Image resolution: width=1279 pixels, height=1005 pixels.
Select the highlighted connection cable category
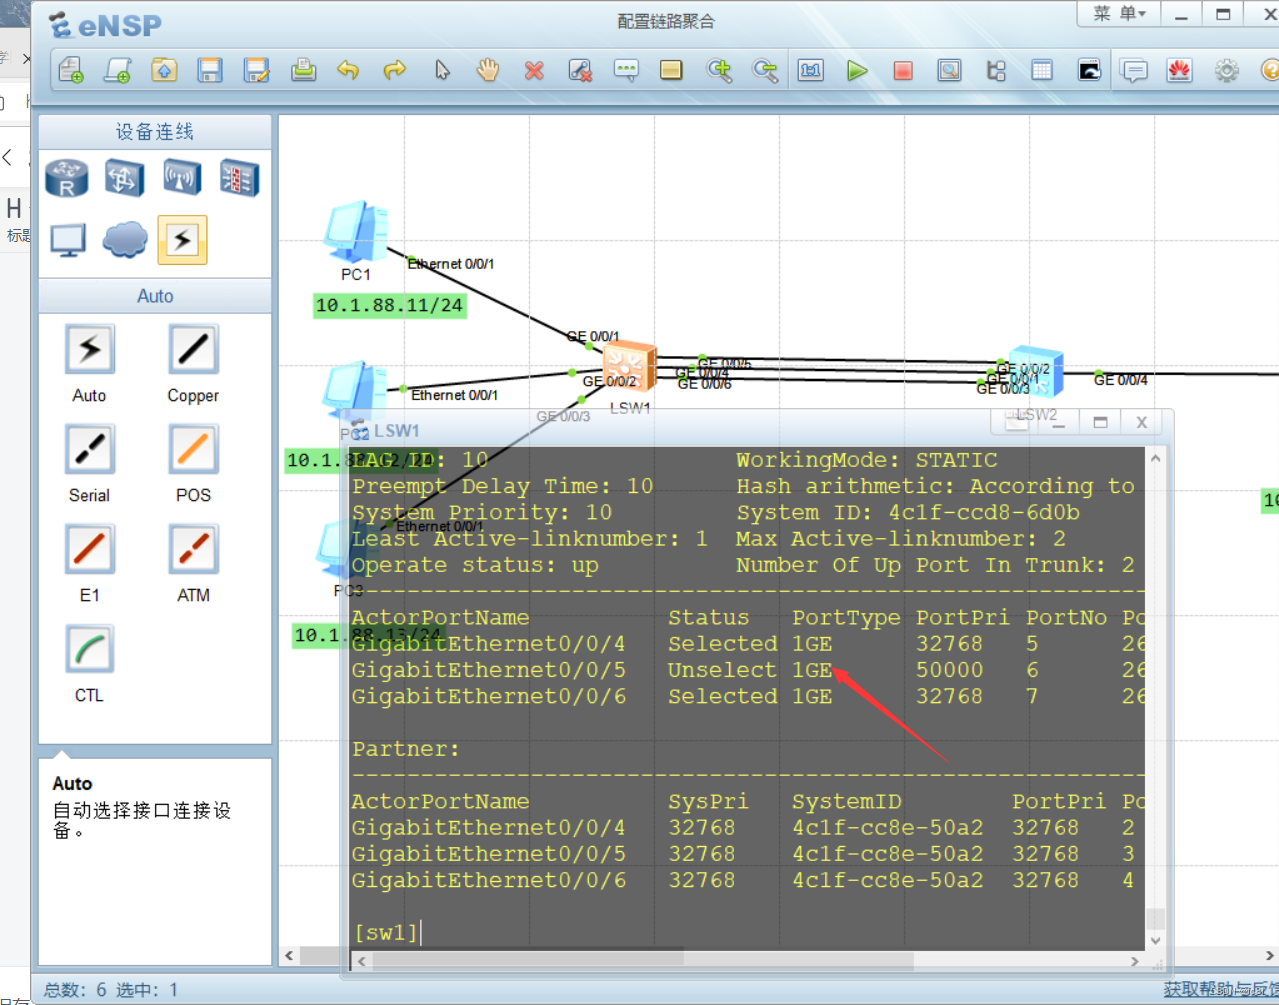(182, 240)
